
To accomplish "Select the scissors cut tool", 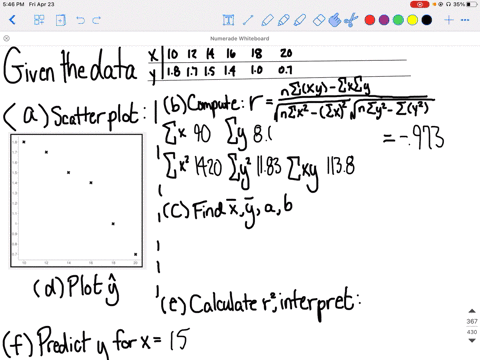I will point(351,20).
